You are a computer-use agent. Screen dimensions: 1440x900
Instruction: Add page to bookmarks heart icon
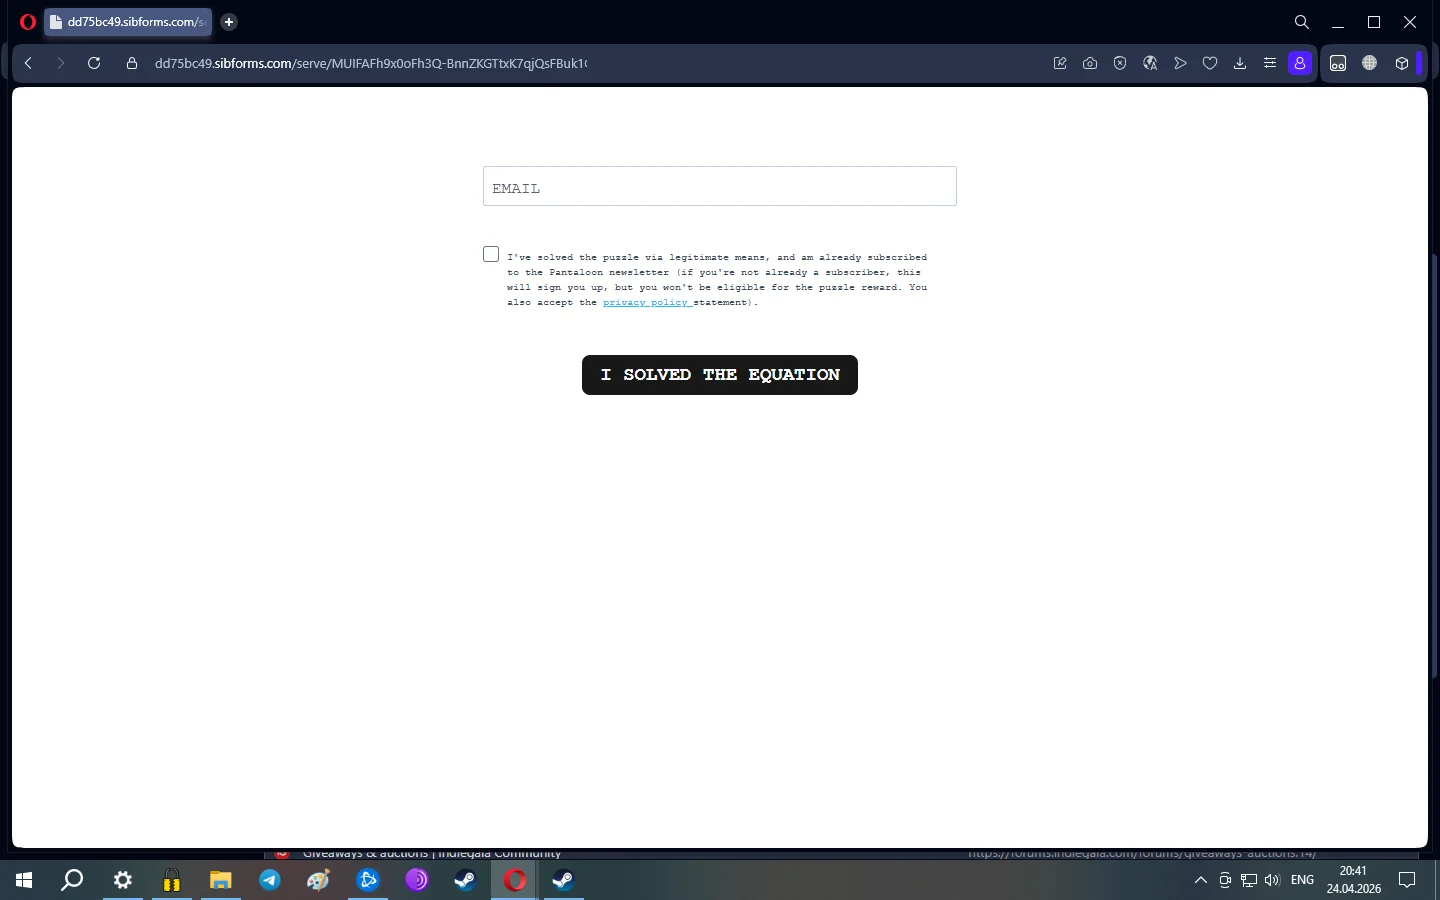coord(1210,63)
